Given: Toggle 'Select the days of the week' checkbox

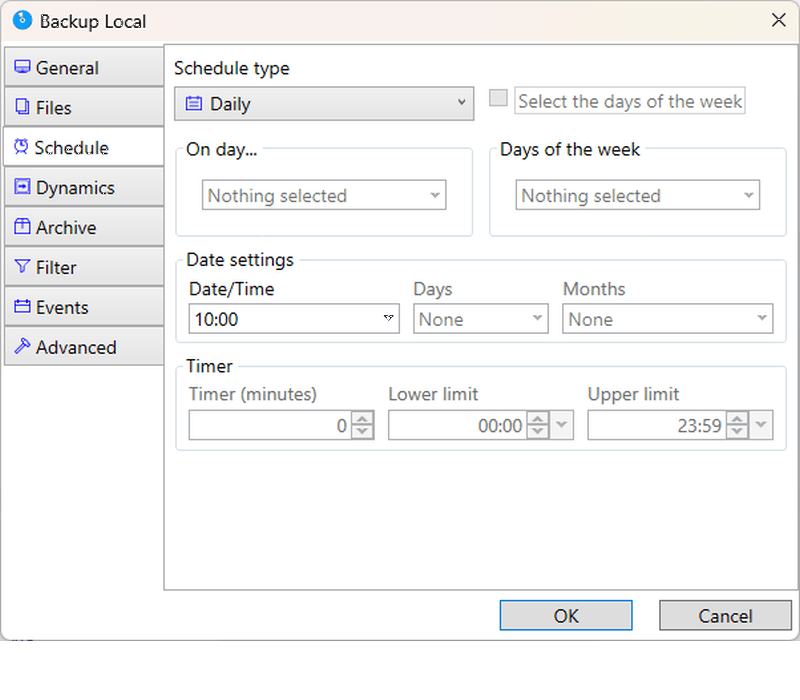Looking at the screenshot, I should click(x=498, y=98).
